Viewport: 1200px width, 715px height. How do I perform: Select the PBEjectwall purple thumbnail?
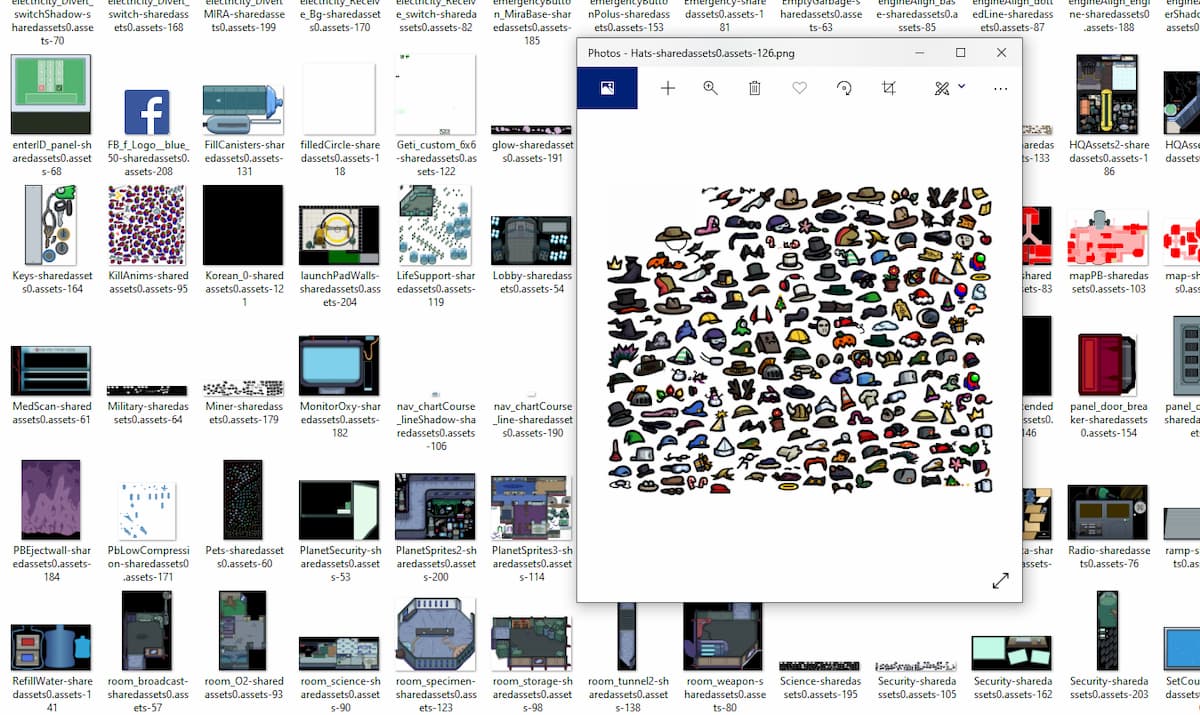point(51,500)
